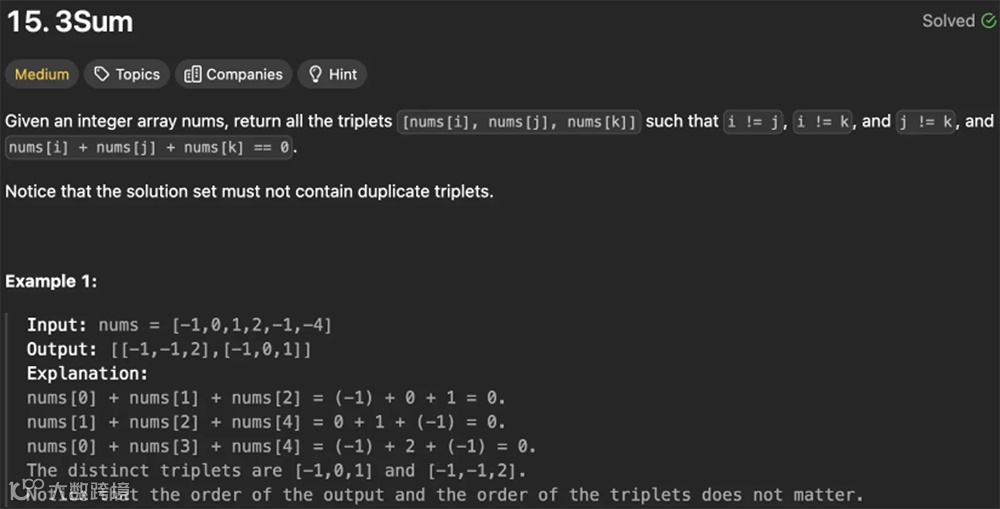This screenshot has width=1000, height=509.
Task: Click the building icon beside Companies
Action: click(193, 75)
